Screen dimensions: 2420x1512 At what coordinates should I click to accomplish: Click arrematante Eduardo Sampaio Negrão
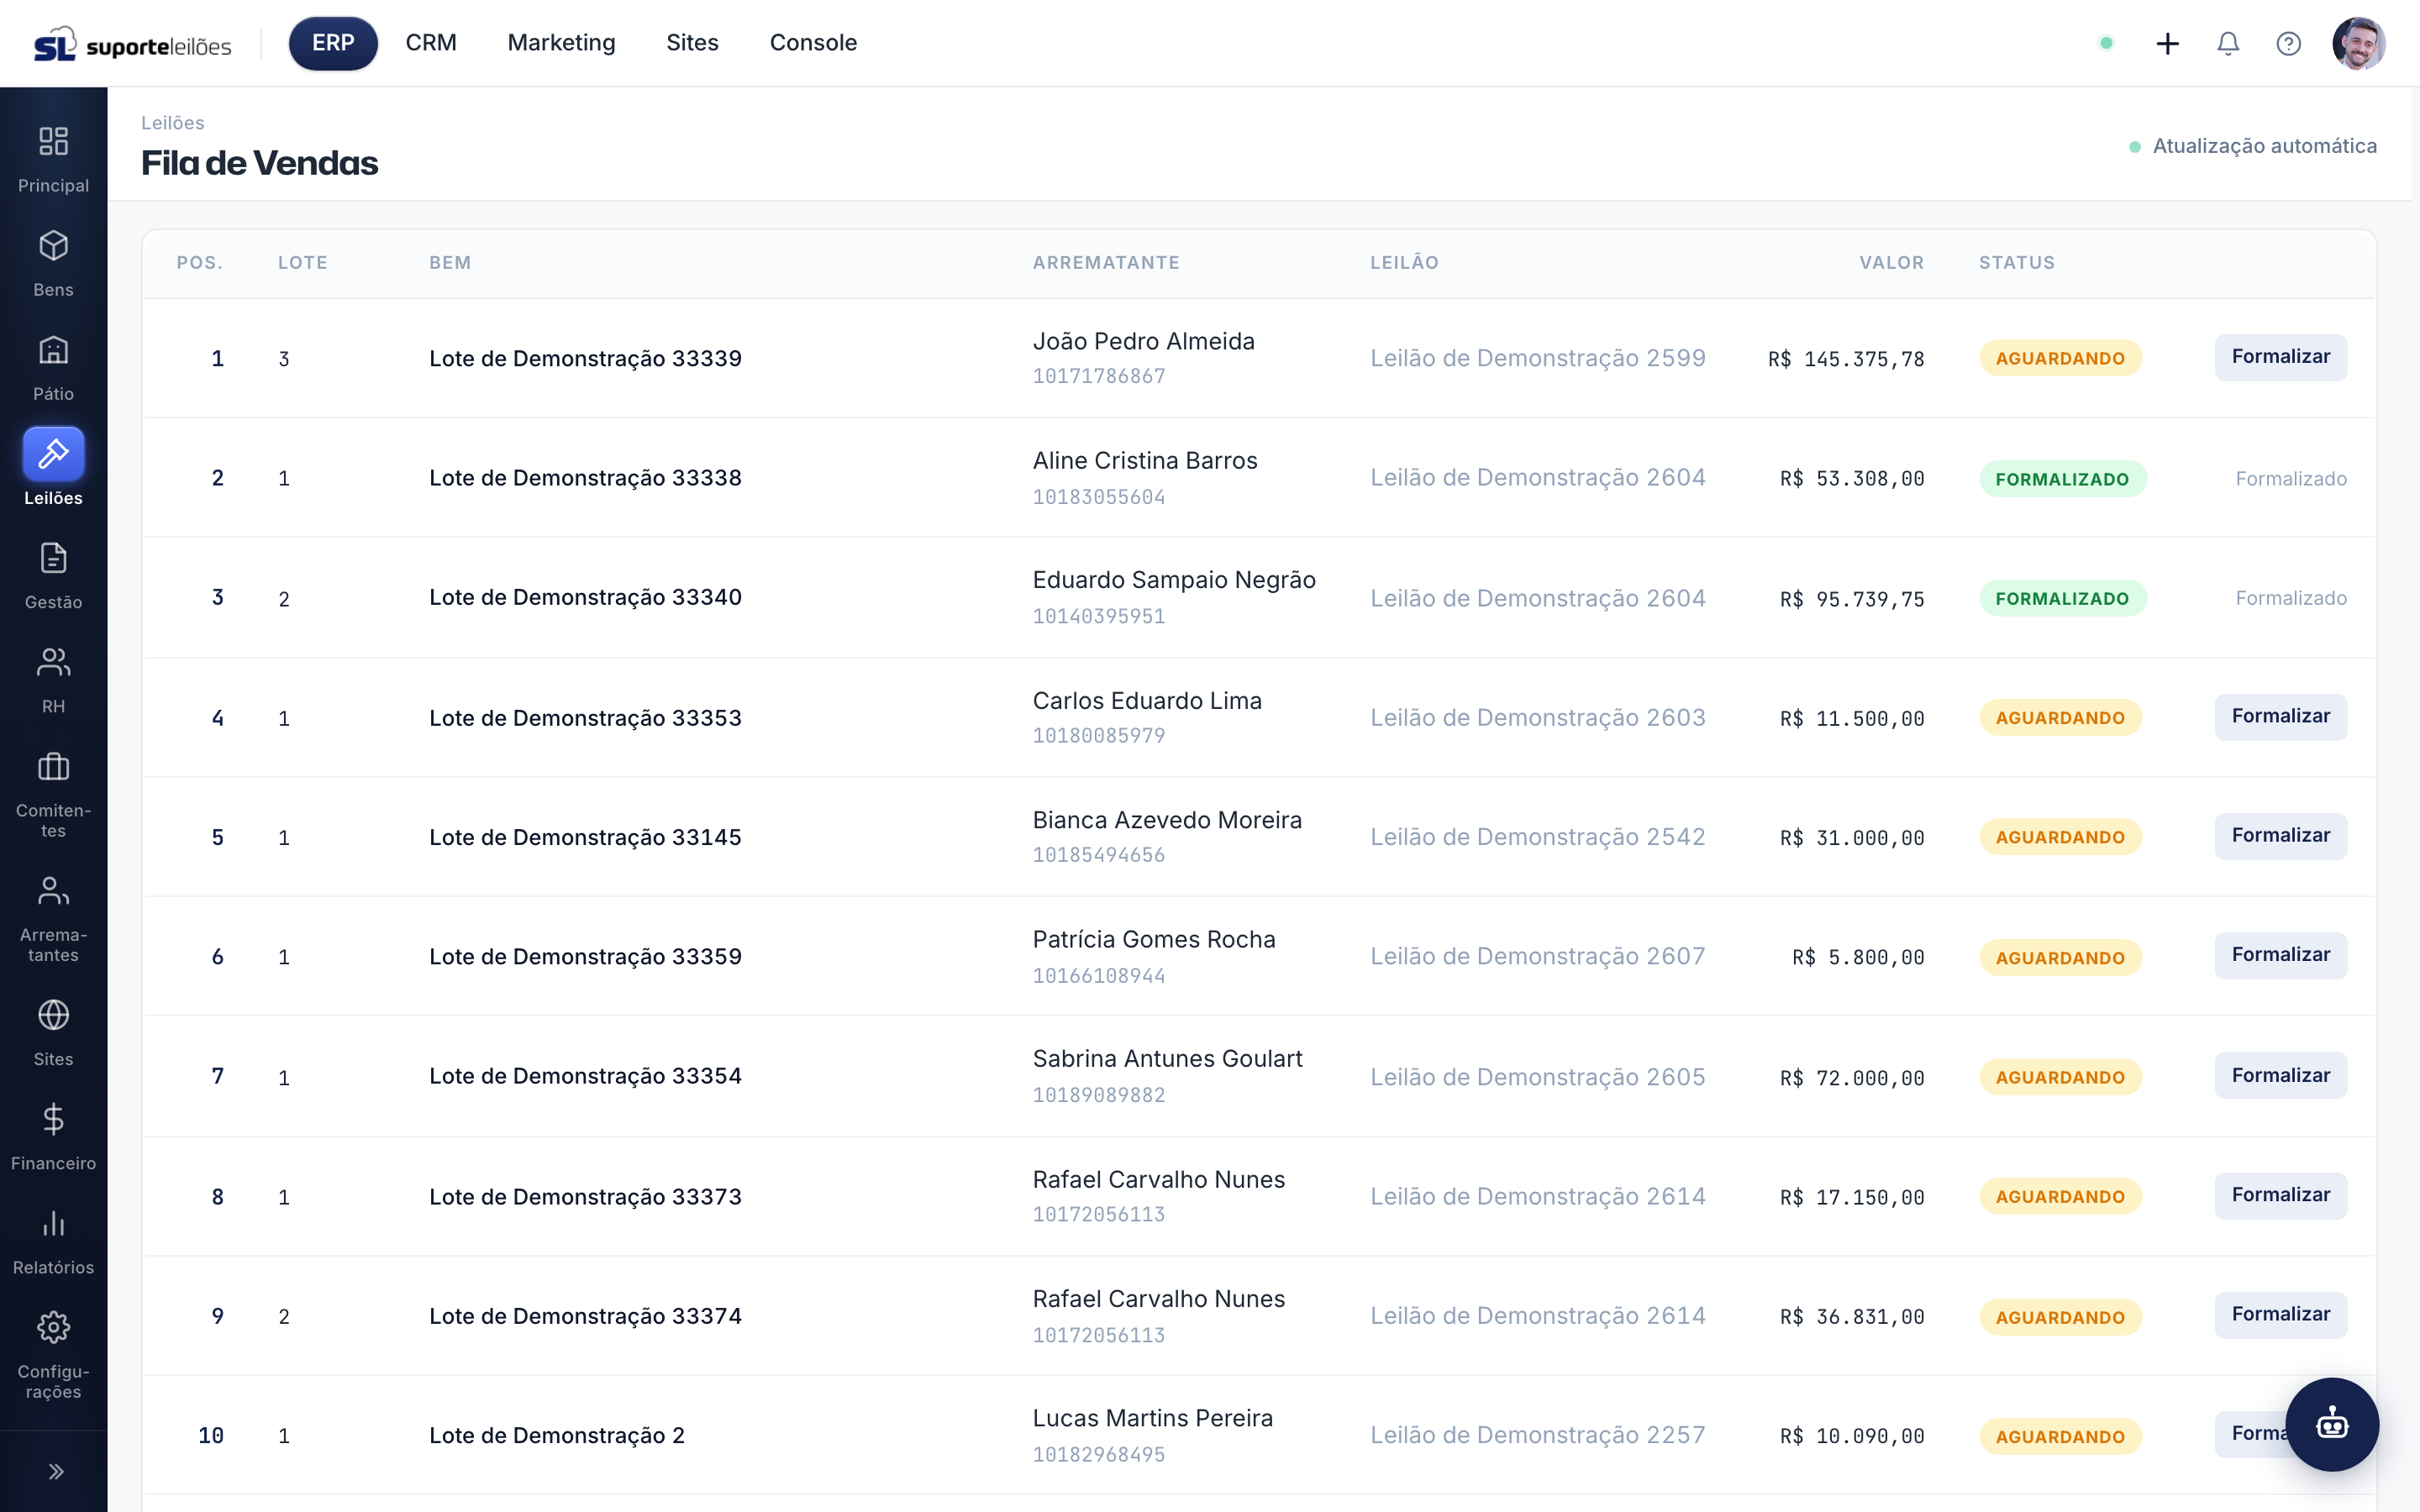click(x=1174, y=580)
